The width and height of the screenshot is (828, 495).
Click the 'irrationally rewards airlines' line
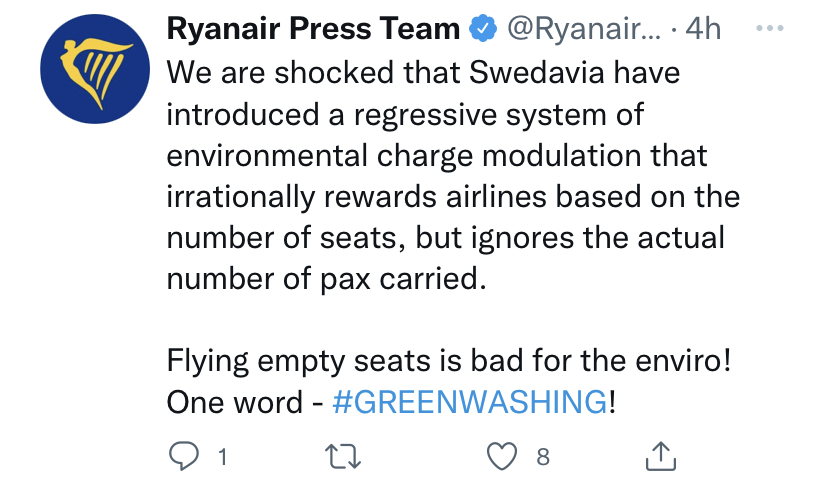point(452,196)
